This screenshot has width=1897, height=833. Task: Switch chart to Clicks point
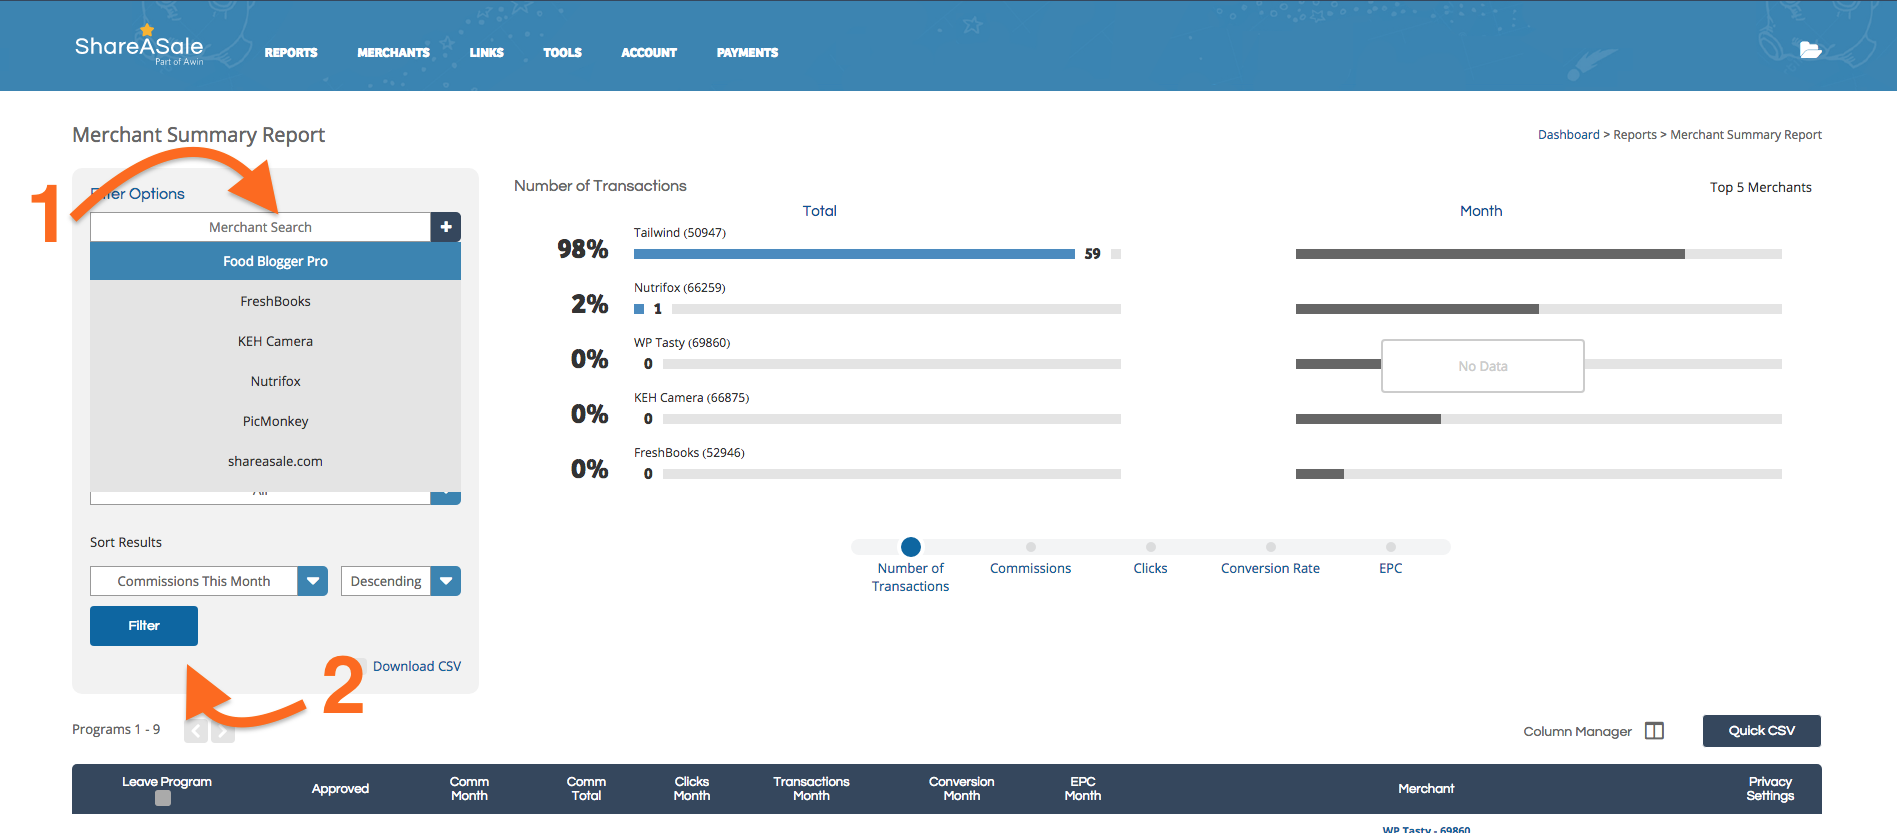[x=1150, y=547]
